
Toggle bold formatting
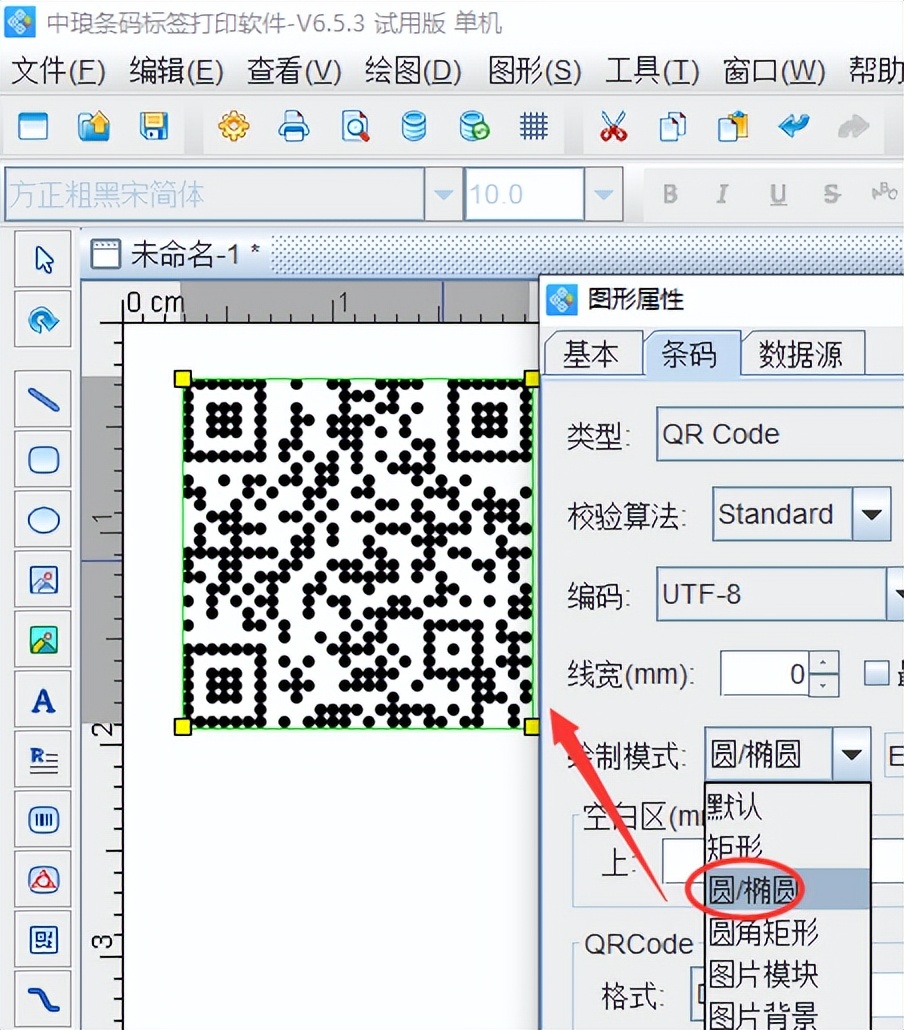point(670,194)
